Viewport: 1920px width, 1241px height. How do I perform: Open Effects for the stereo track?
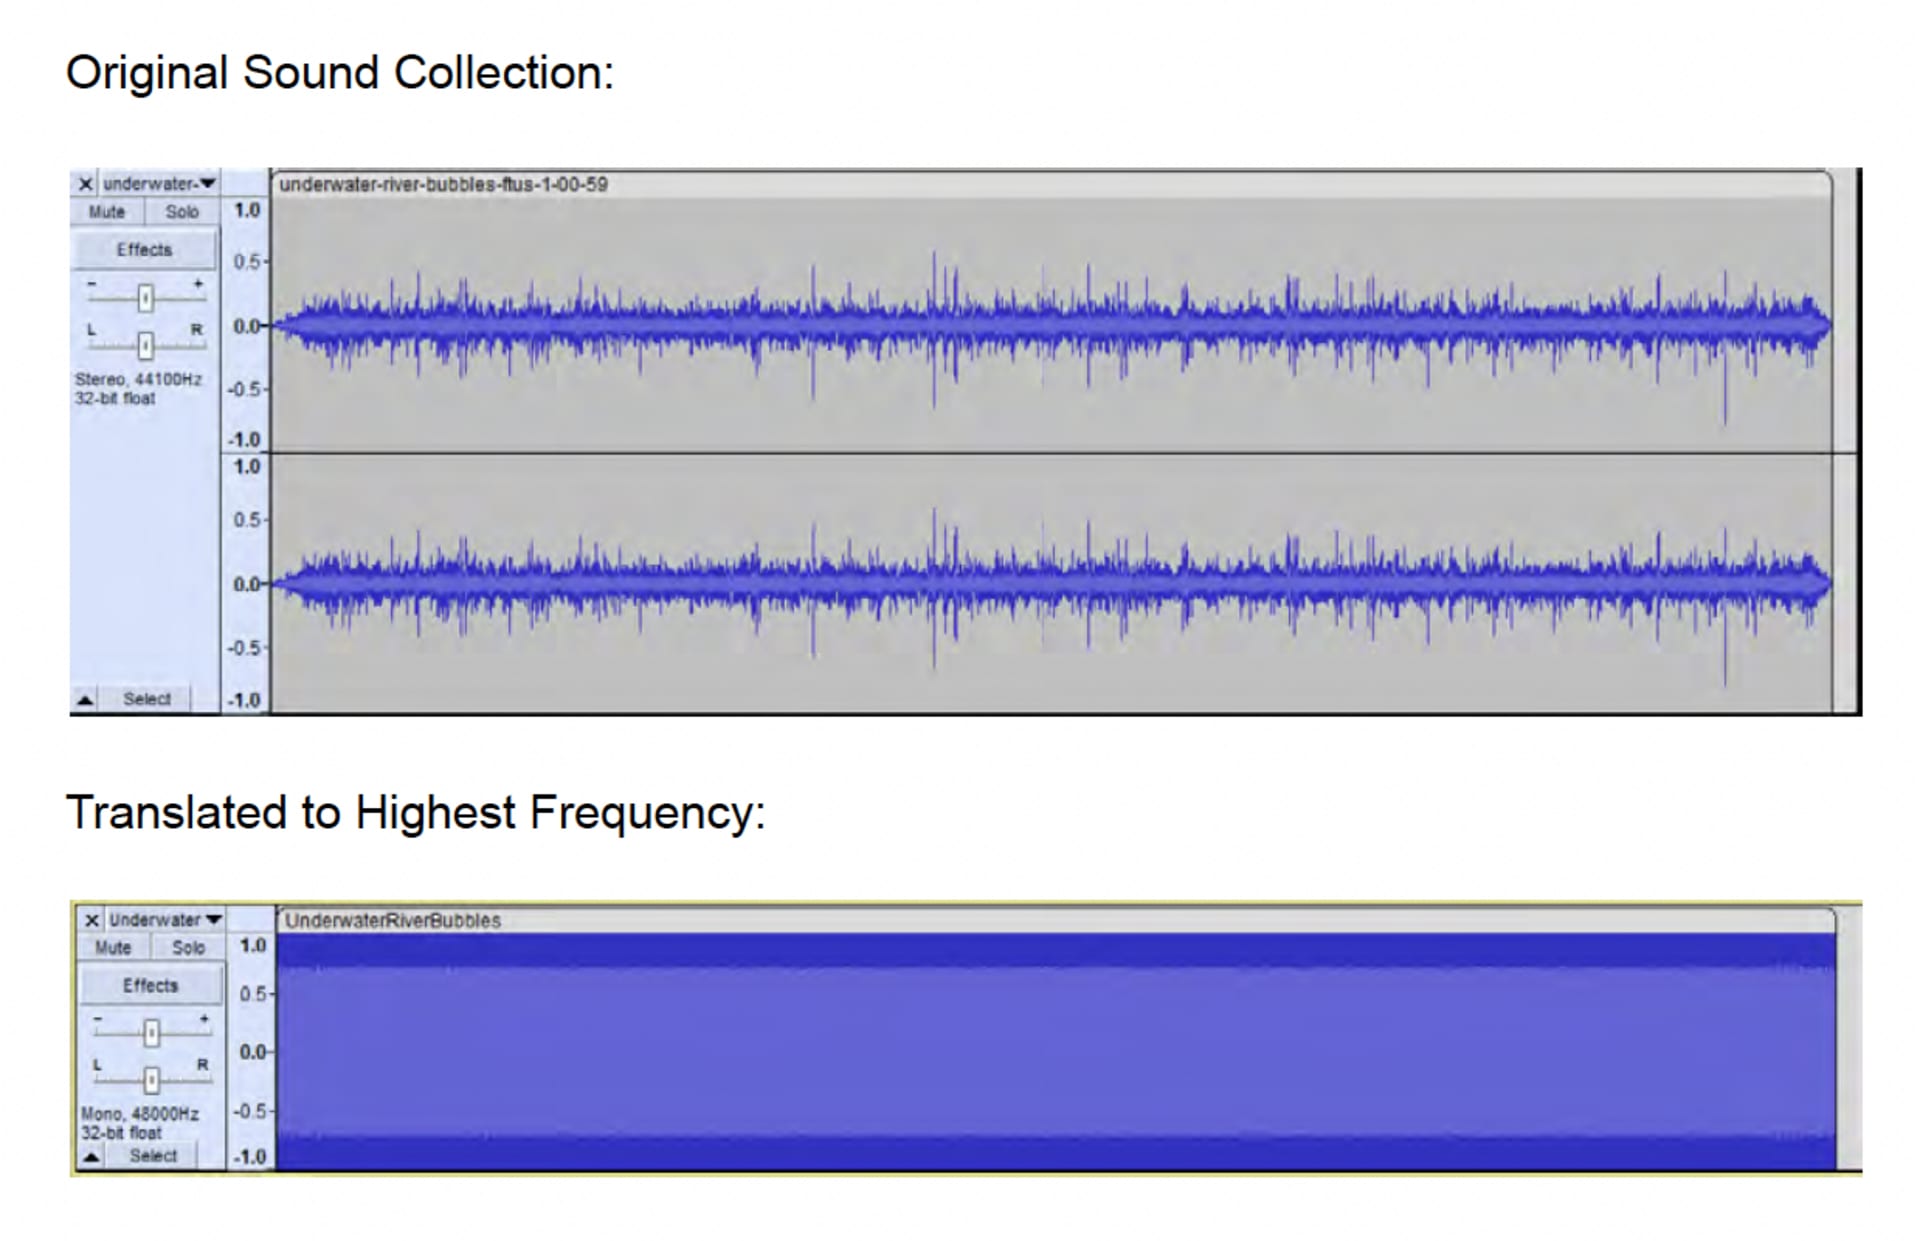[144, 250]
